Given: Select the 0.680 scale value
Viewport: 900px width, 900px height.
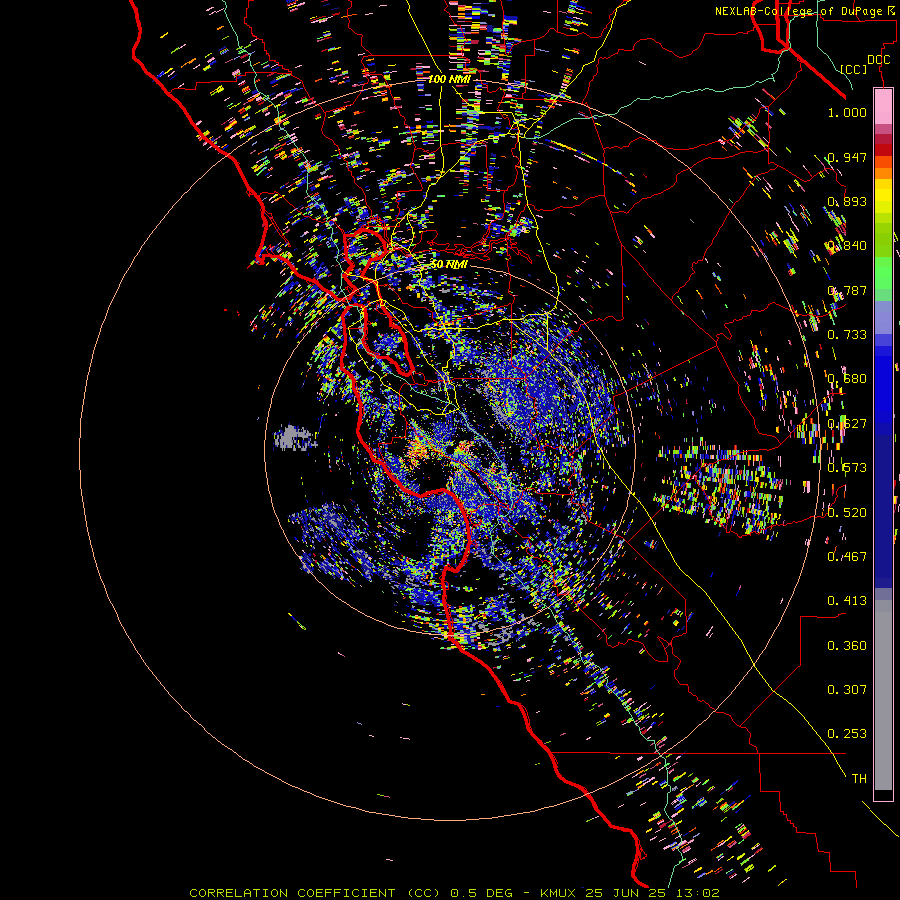Looking at the screenshot, I should point(847,379).
